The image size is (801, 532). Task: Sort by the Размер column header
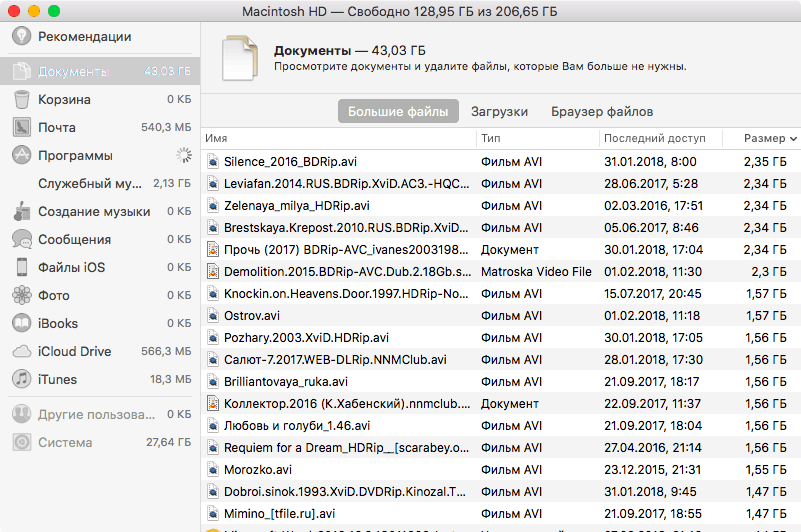pyautogui.click(x=762, y=138)
